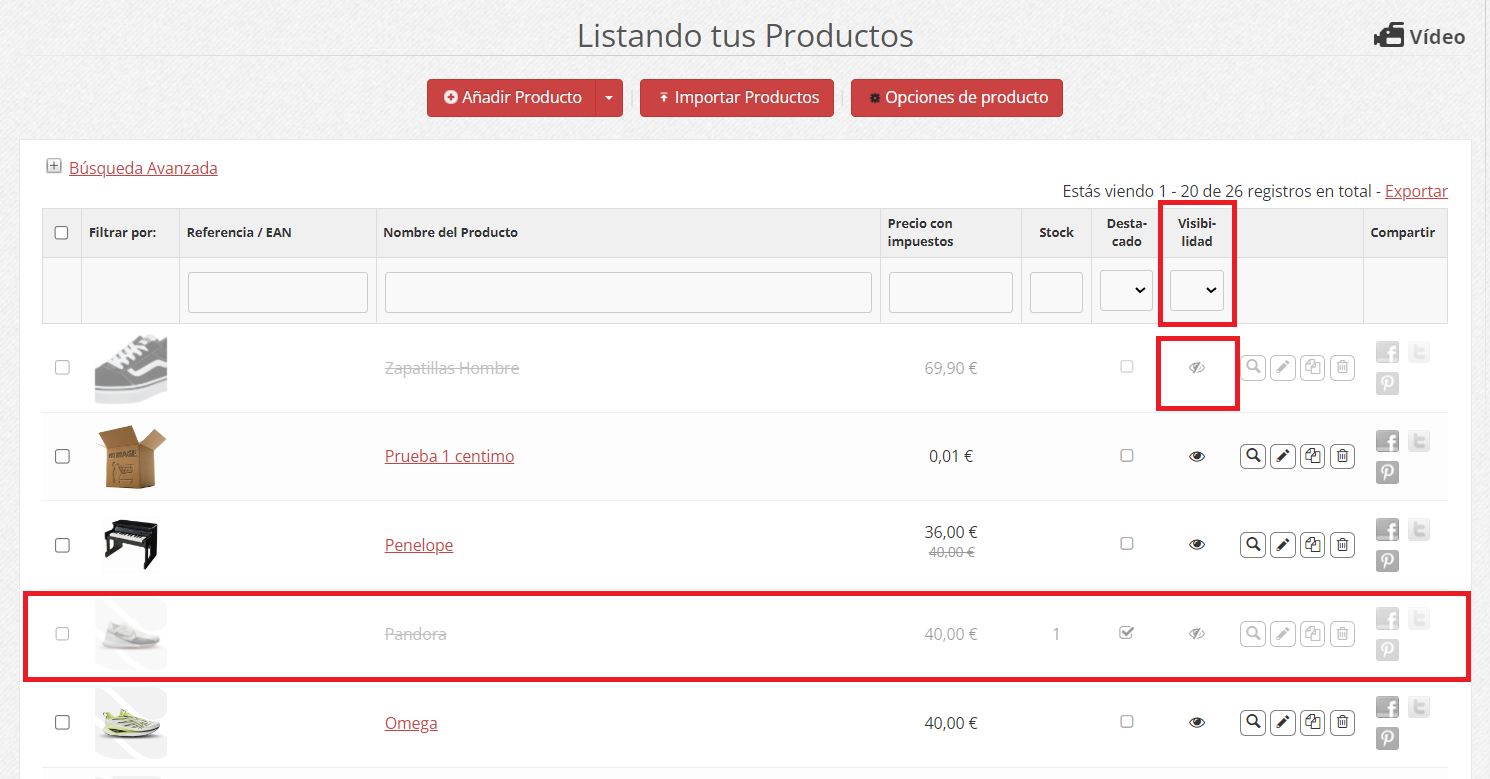
Task: Open the Añadir Producto dropdown arrow
Action: point(609,97)
